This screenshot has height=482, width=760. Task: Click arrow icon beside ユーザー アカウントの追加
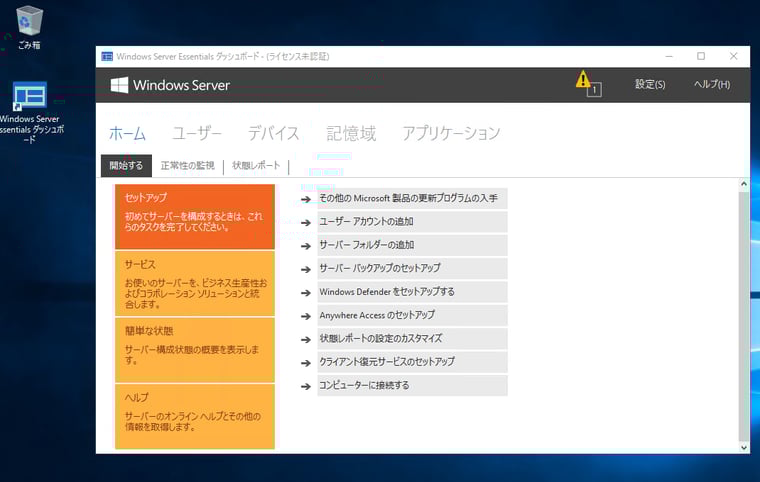[306, 222]
